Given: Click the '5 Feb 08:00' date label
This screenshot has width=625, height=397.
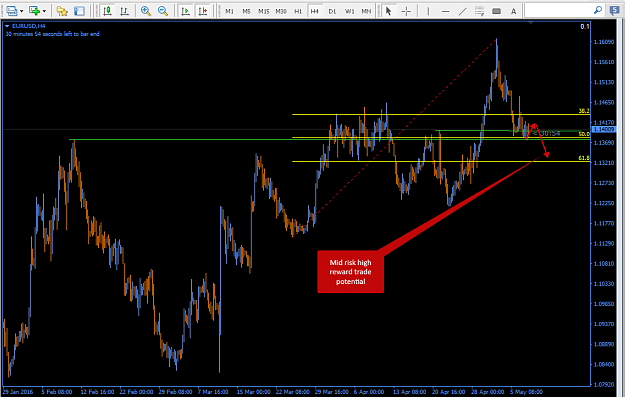Looking at the screenshot, I should click(57, 392).
